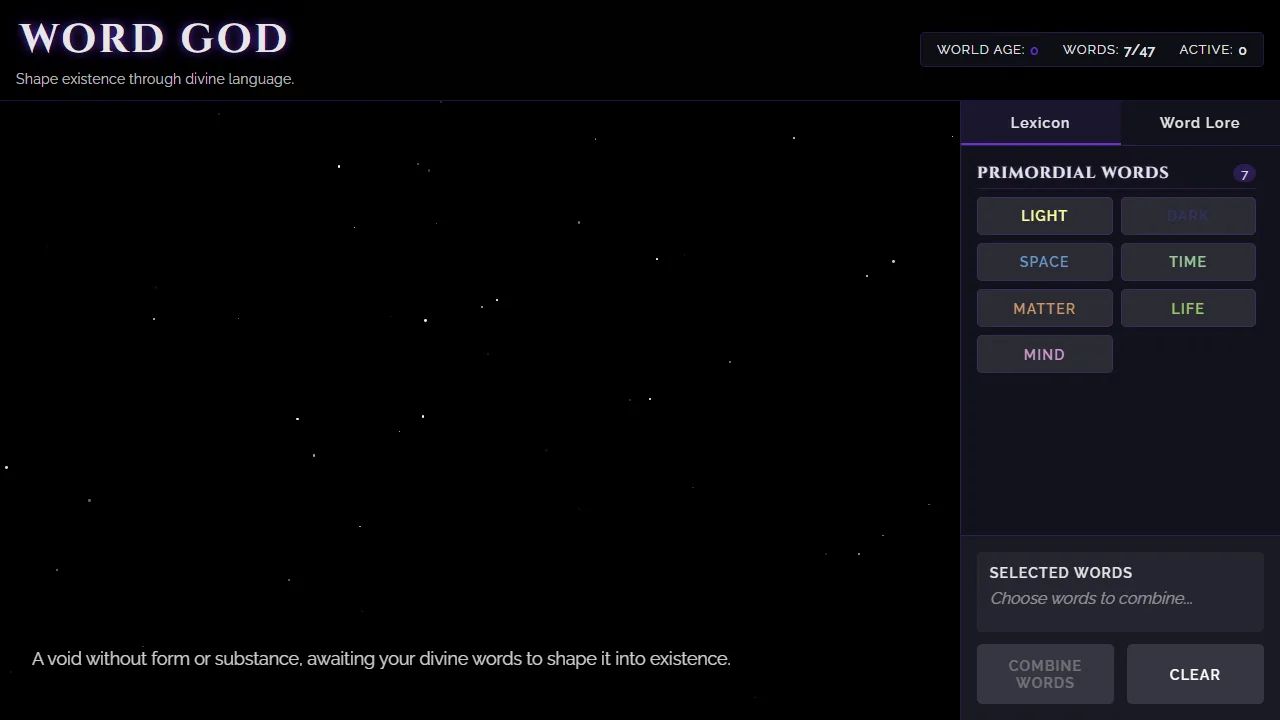Image resolution: width=1280 pixels, height=720 pixels.
Task: Click the WORD GOD title
Action: (x=154, y=38)
